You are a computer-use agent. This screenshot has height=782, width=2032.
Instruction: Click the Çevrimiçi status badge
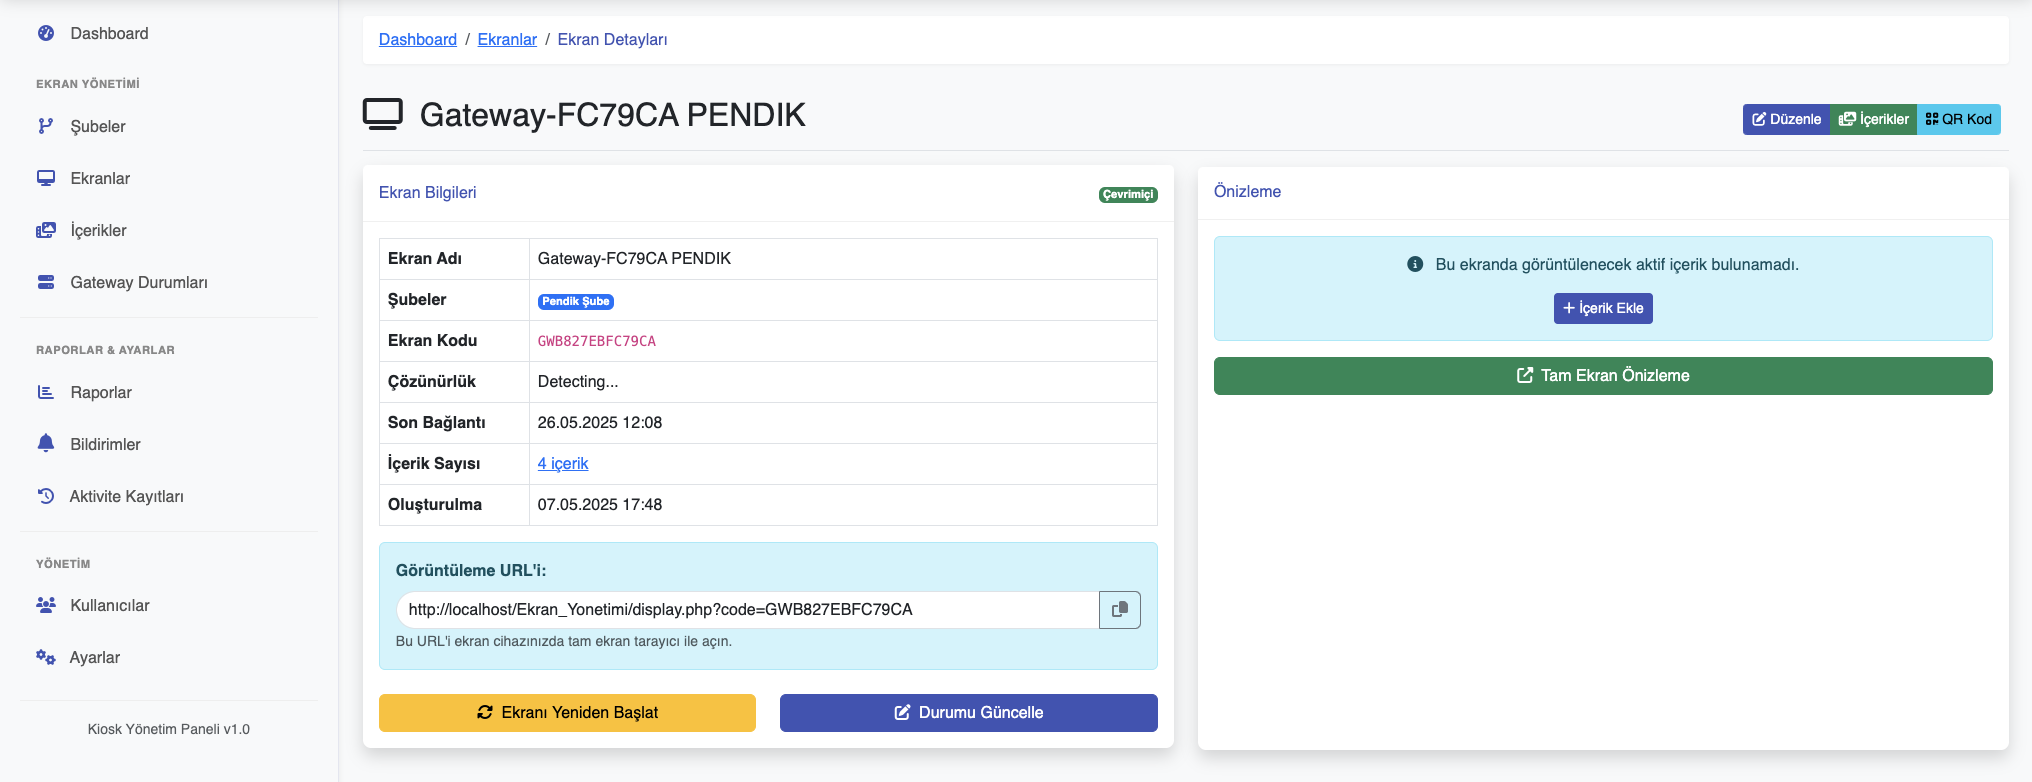point(1128,194)
